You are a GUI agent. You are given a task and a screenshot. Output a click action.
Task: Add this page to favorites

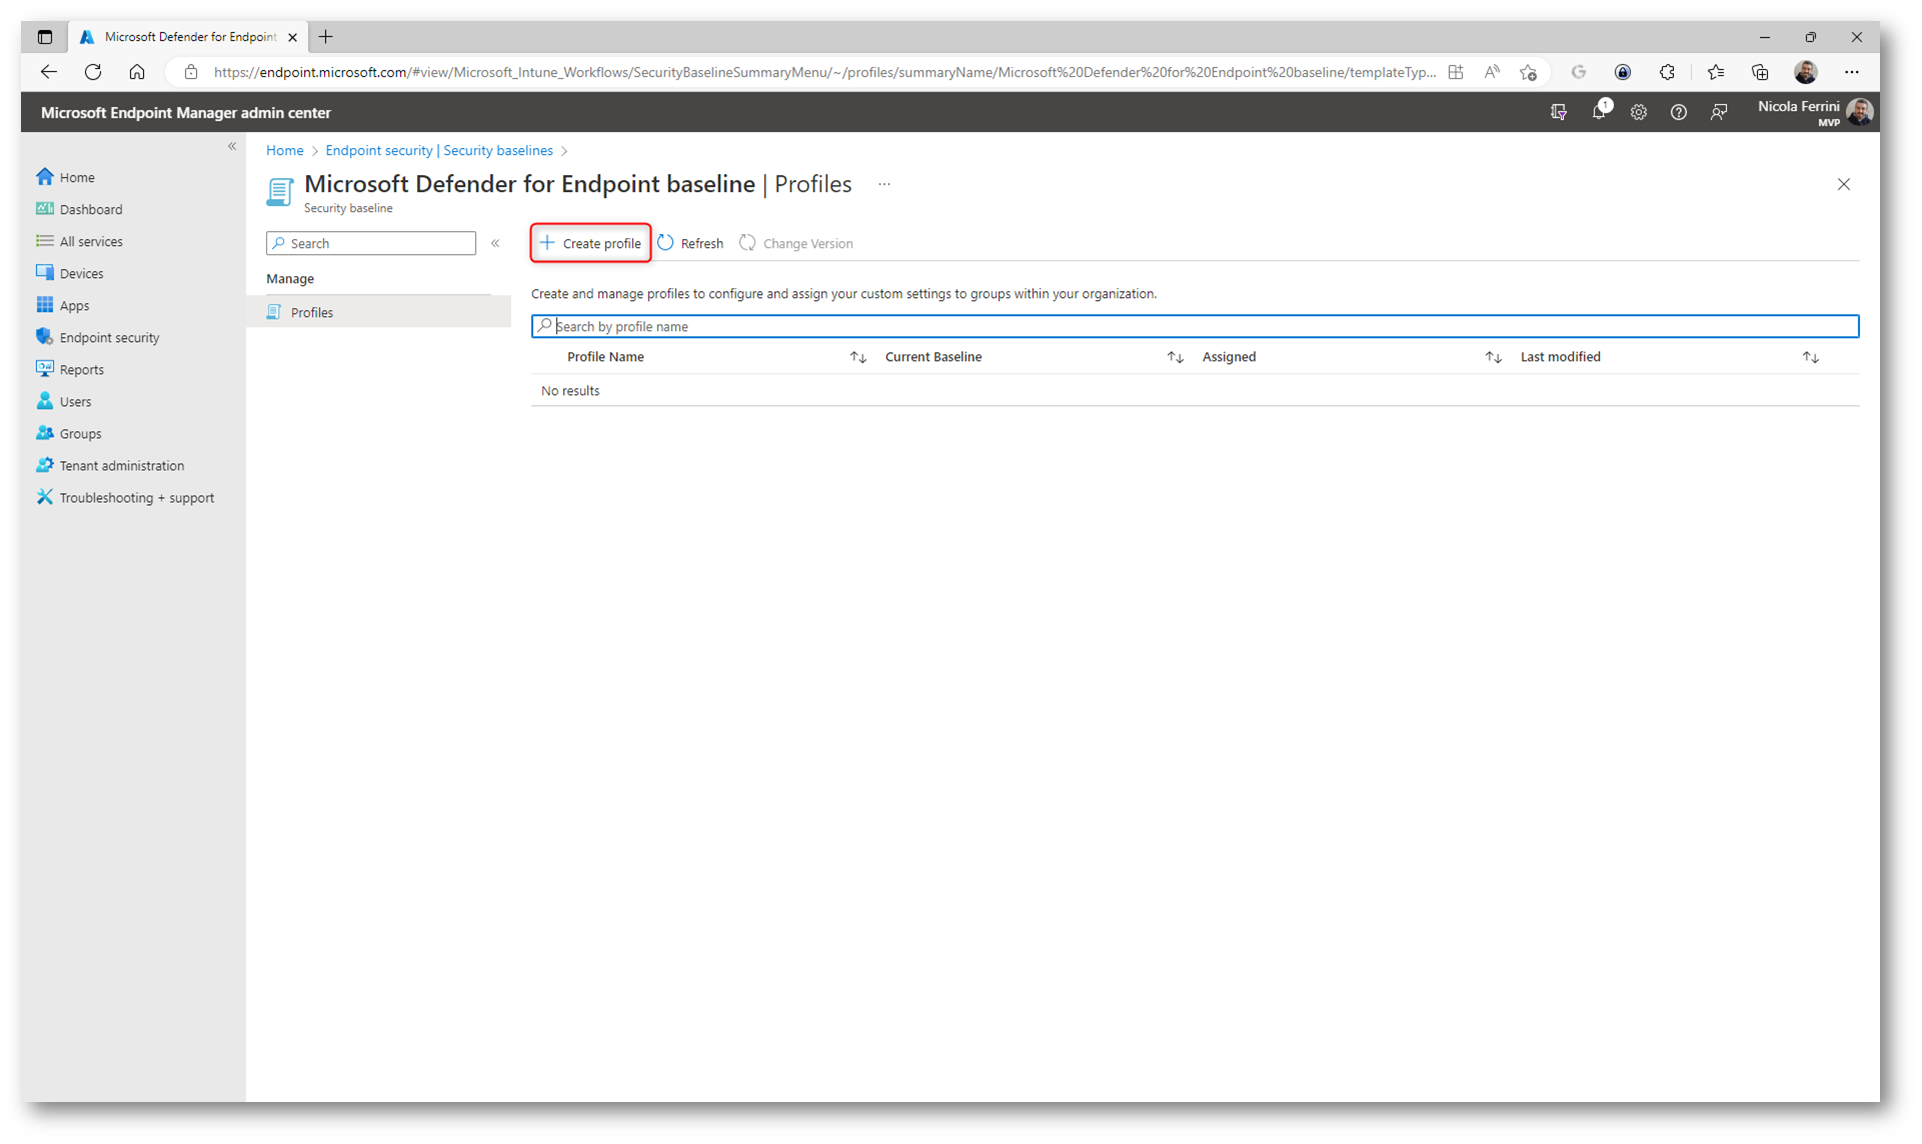[x=1528, y=72]
